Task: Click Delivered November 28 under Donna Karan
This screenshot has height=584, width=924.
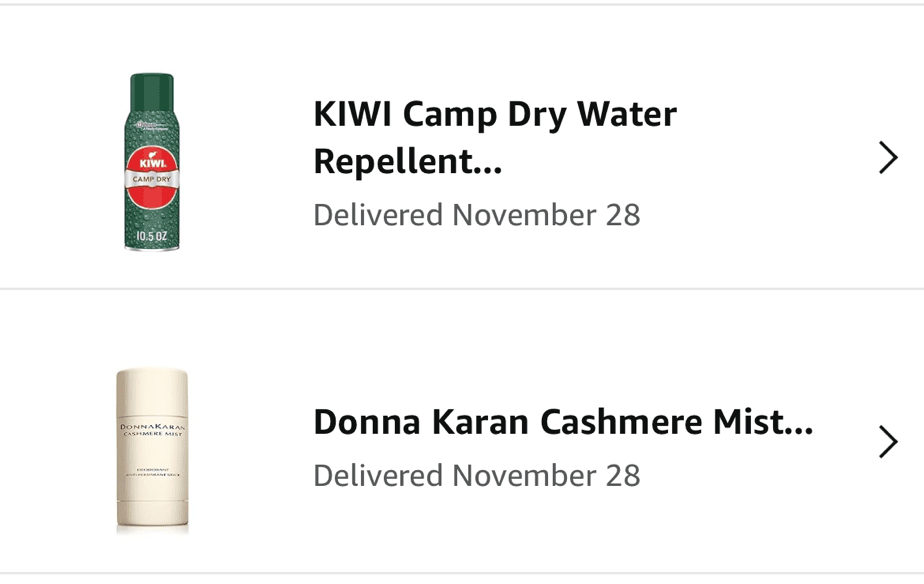Action: coord(476,474)
